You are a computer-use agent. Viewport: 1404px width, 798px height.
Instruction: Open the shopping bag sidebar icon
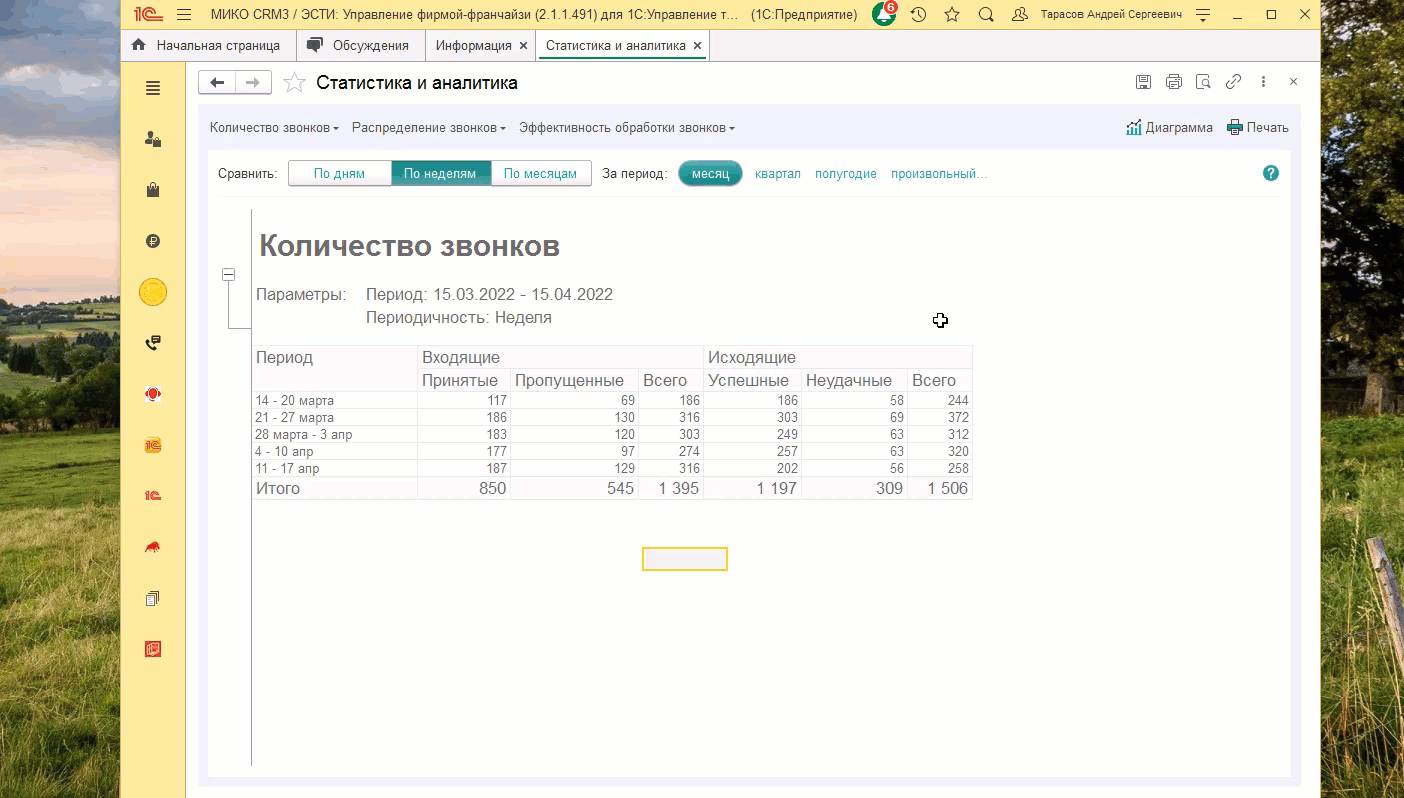point(153,190)
